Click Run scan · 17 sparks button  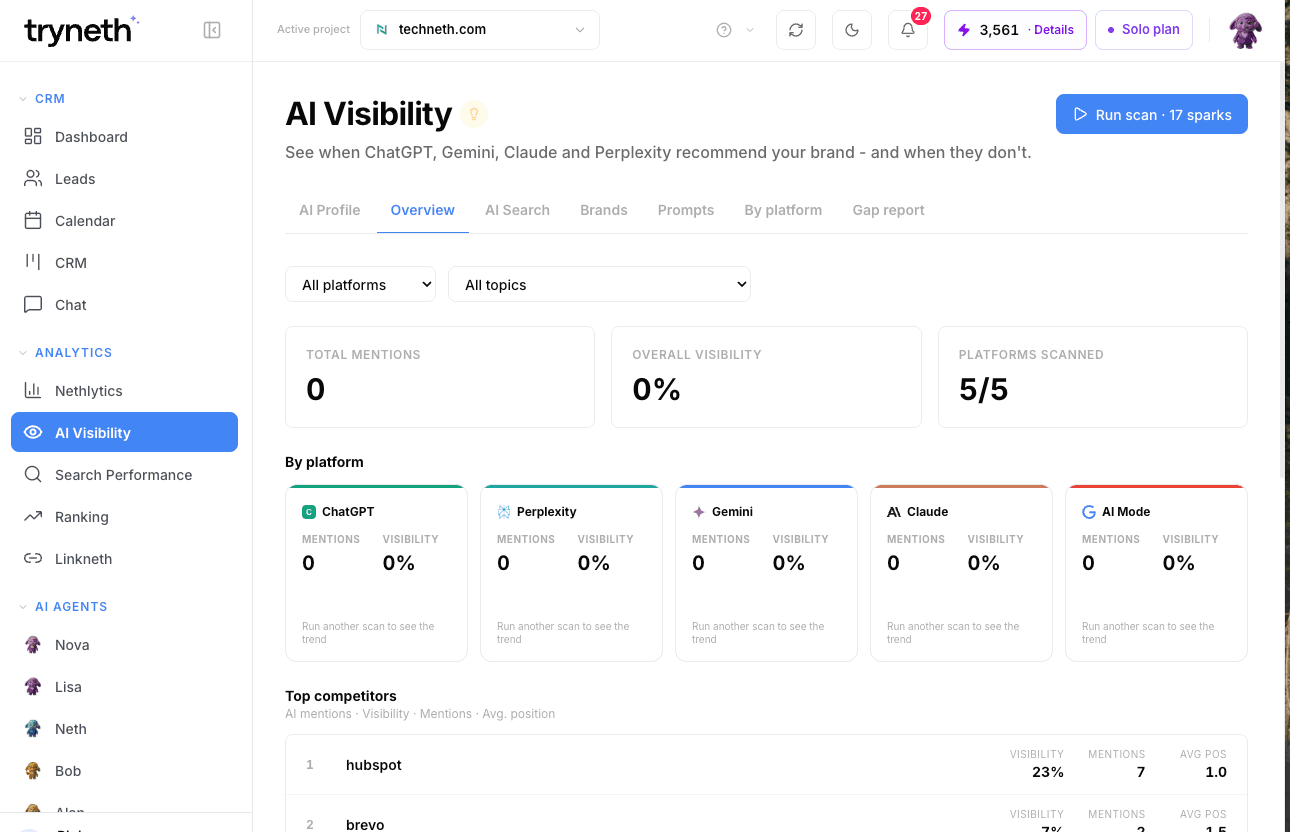coord(1152,114)
